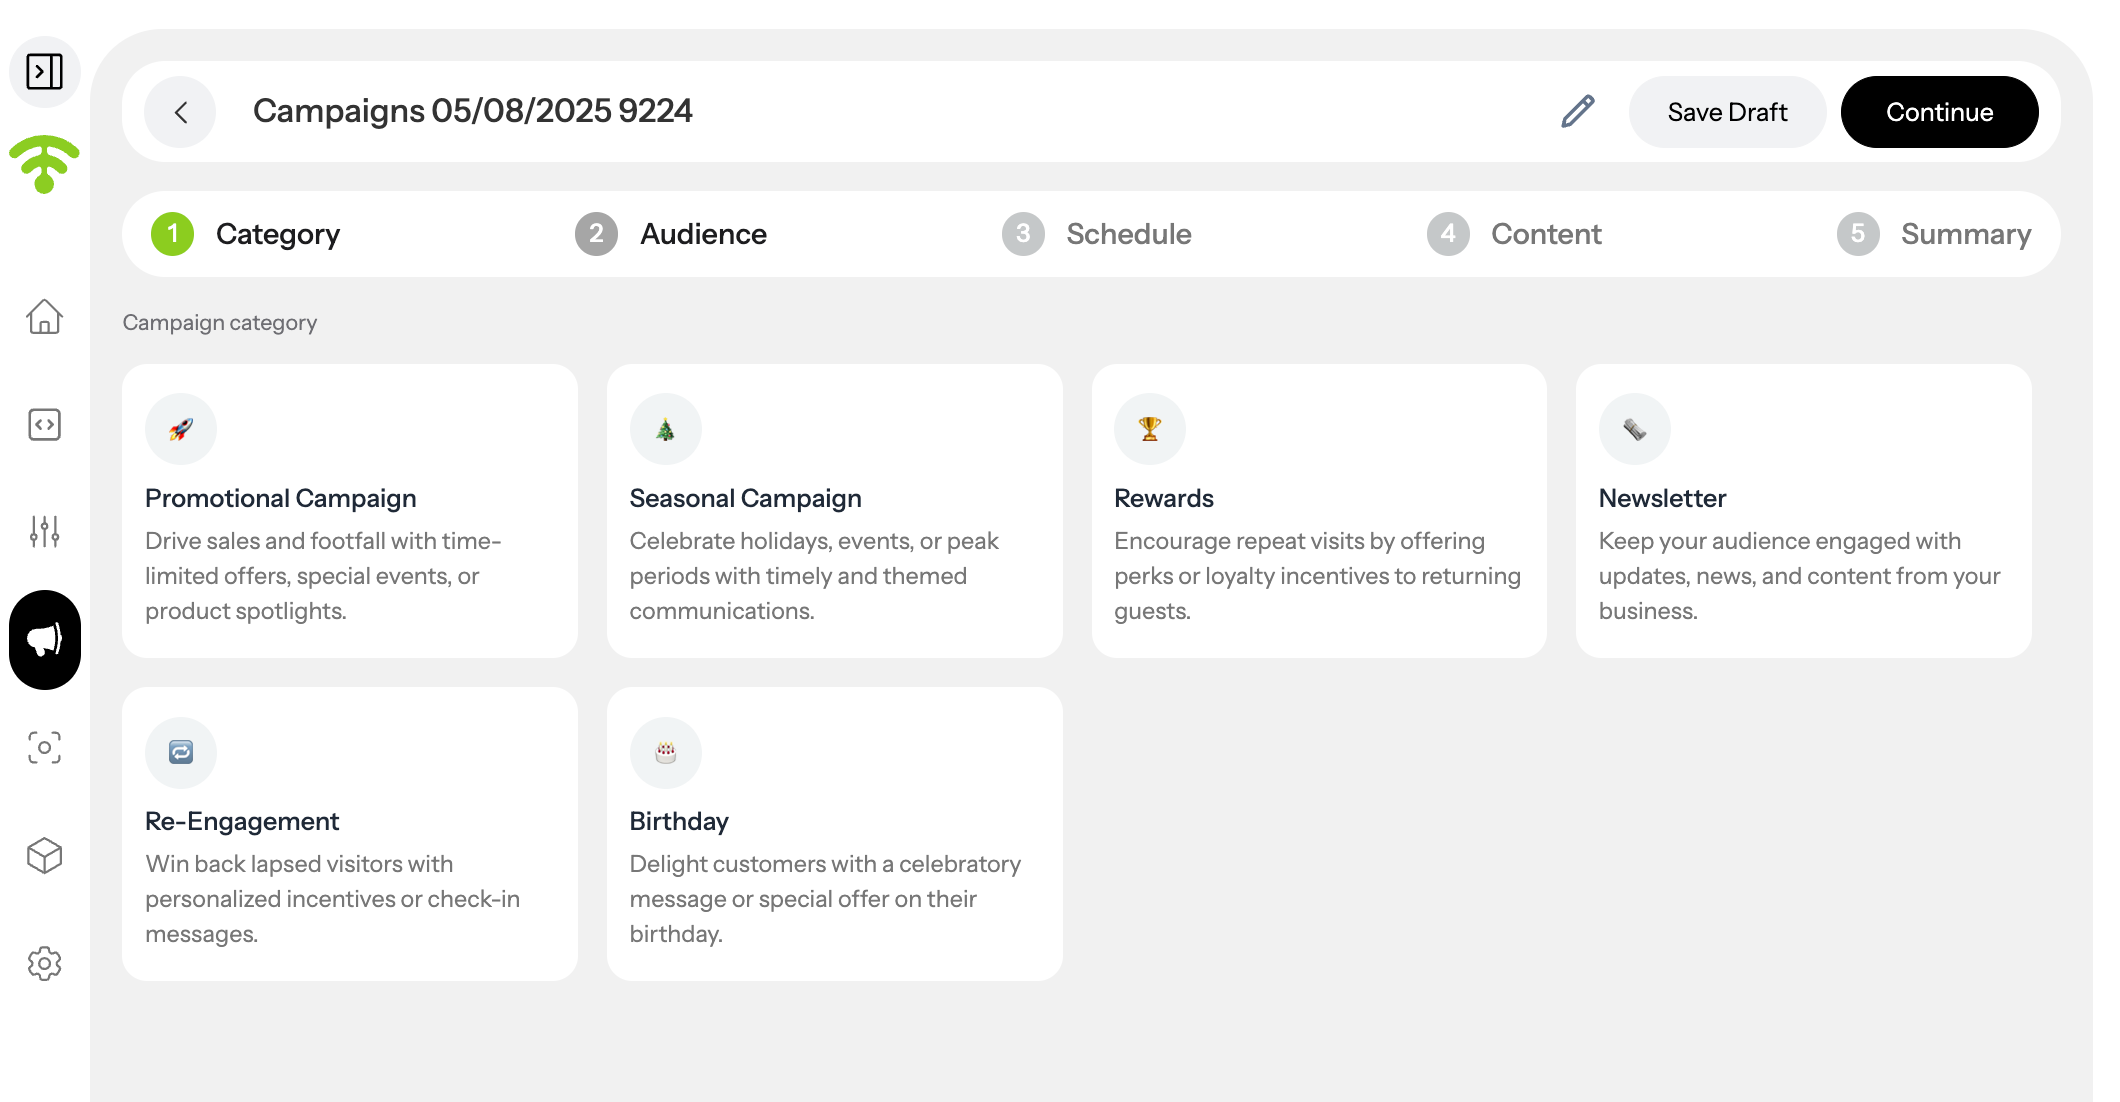Open the Home sidebar icon
This screenshot has width=2120, height=1102.
(x=44, y=317)
